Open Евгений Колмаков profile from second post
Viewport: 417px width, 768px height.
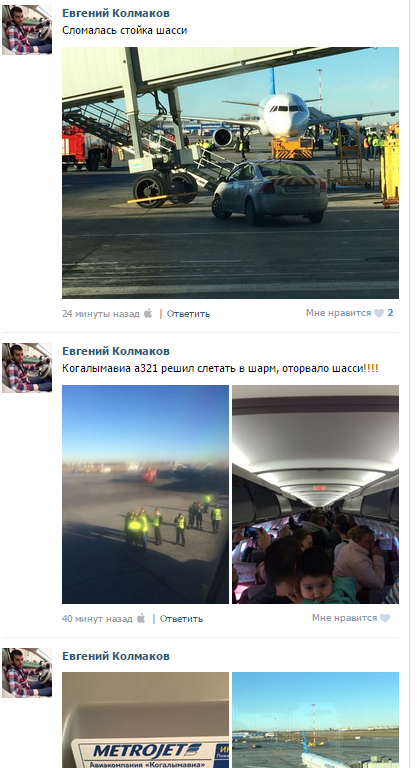pyautogui.click(x=116, y=351)
